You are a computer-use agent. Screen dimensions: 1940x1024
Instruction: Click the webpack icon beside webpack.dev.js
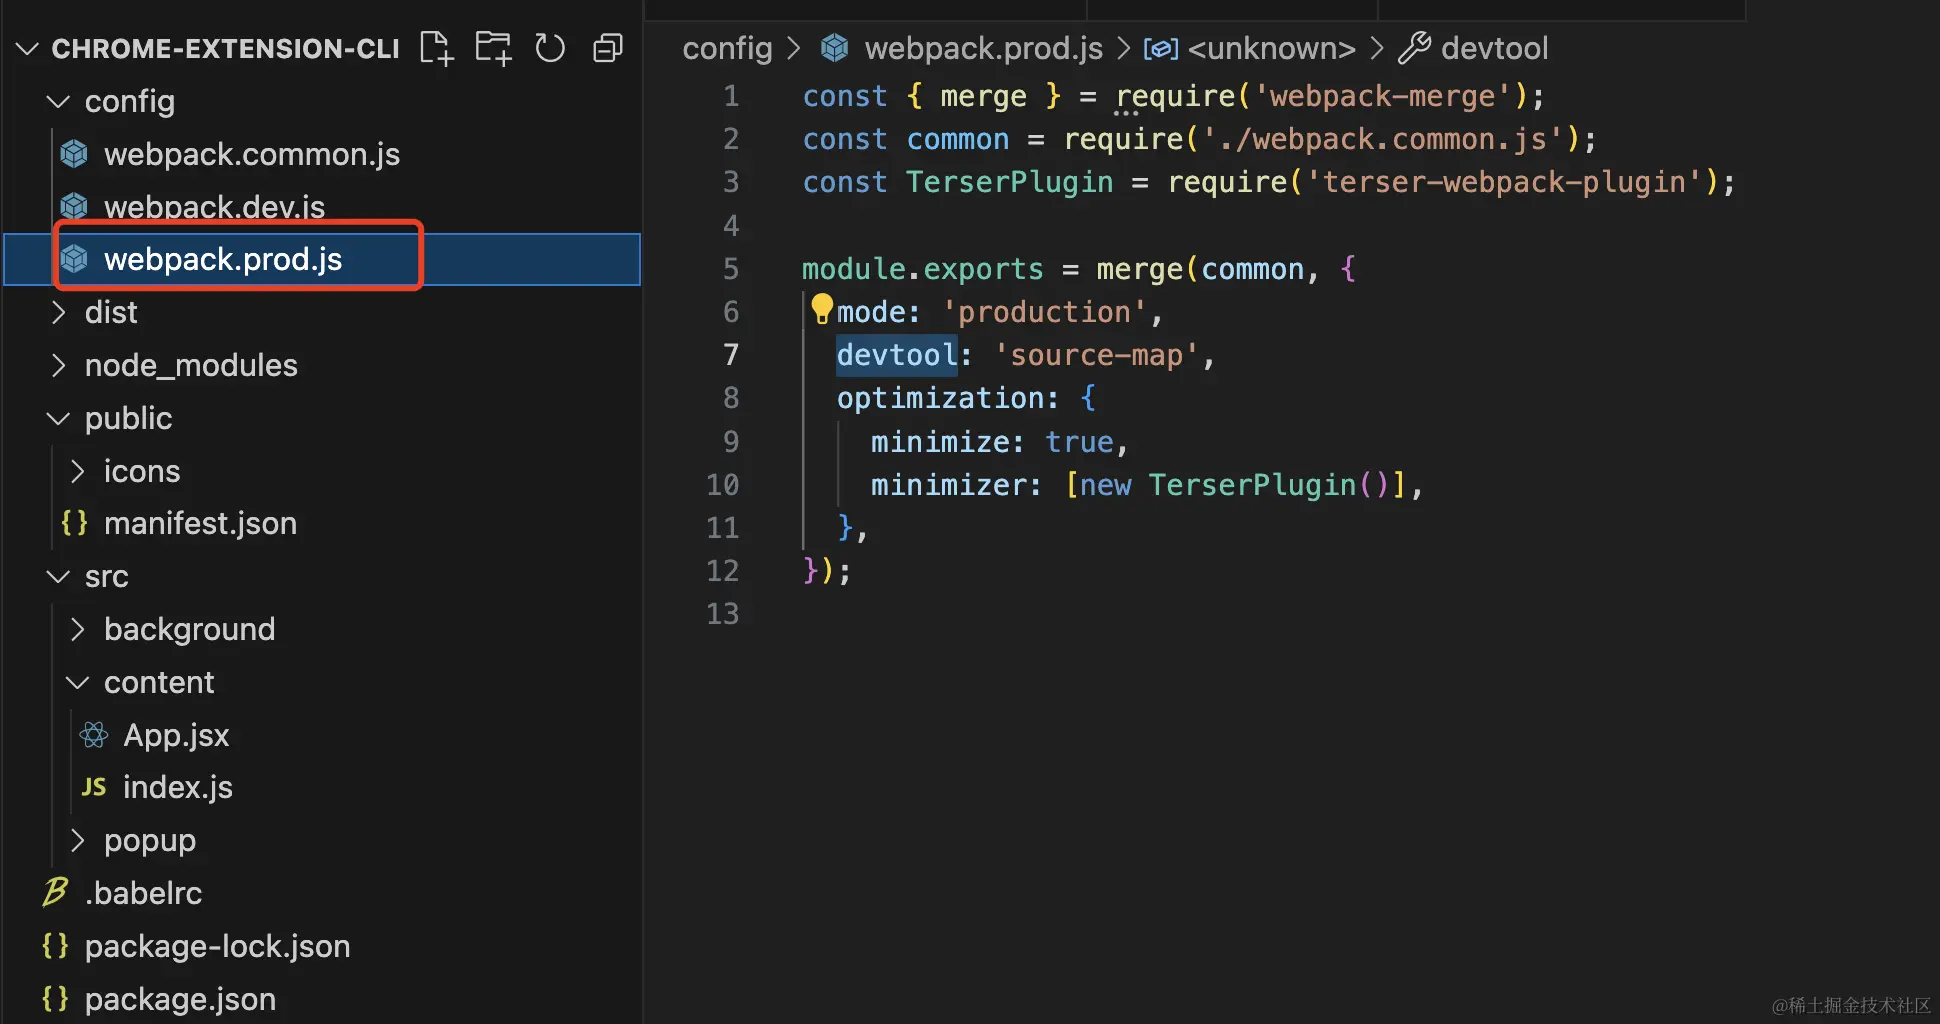pyautogui.click(x=74, y=206)
